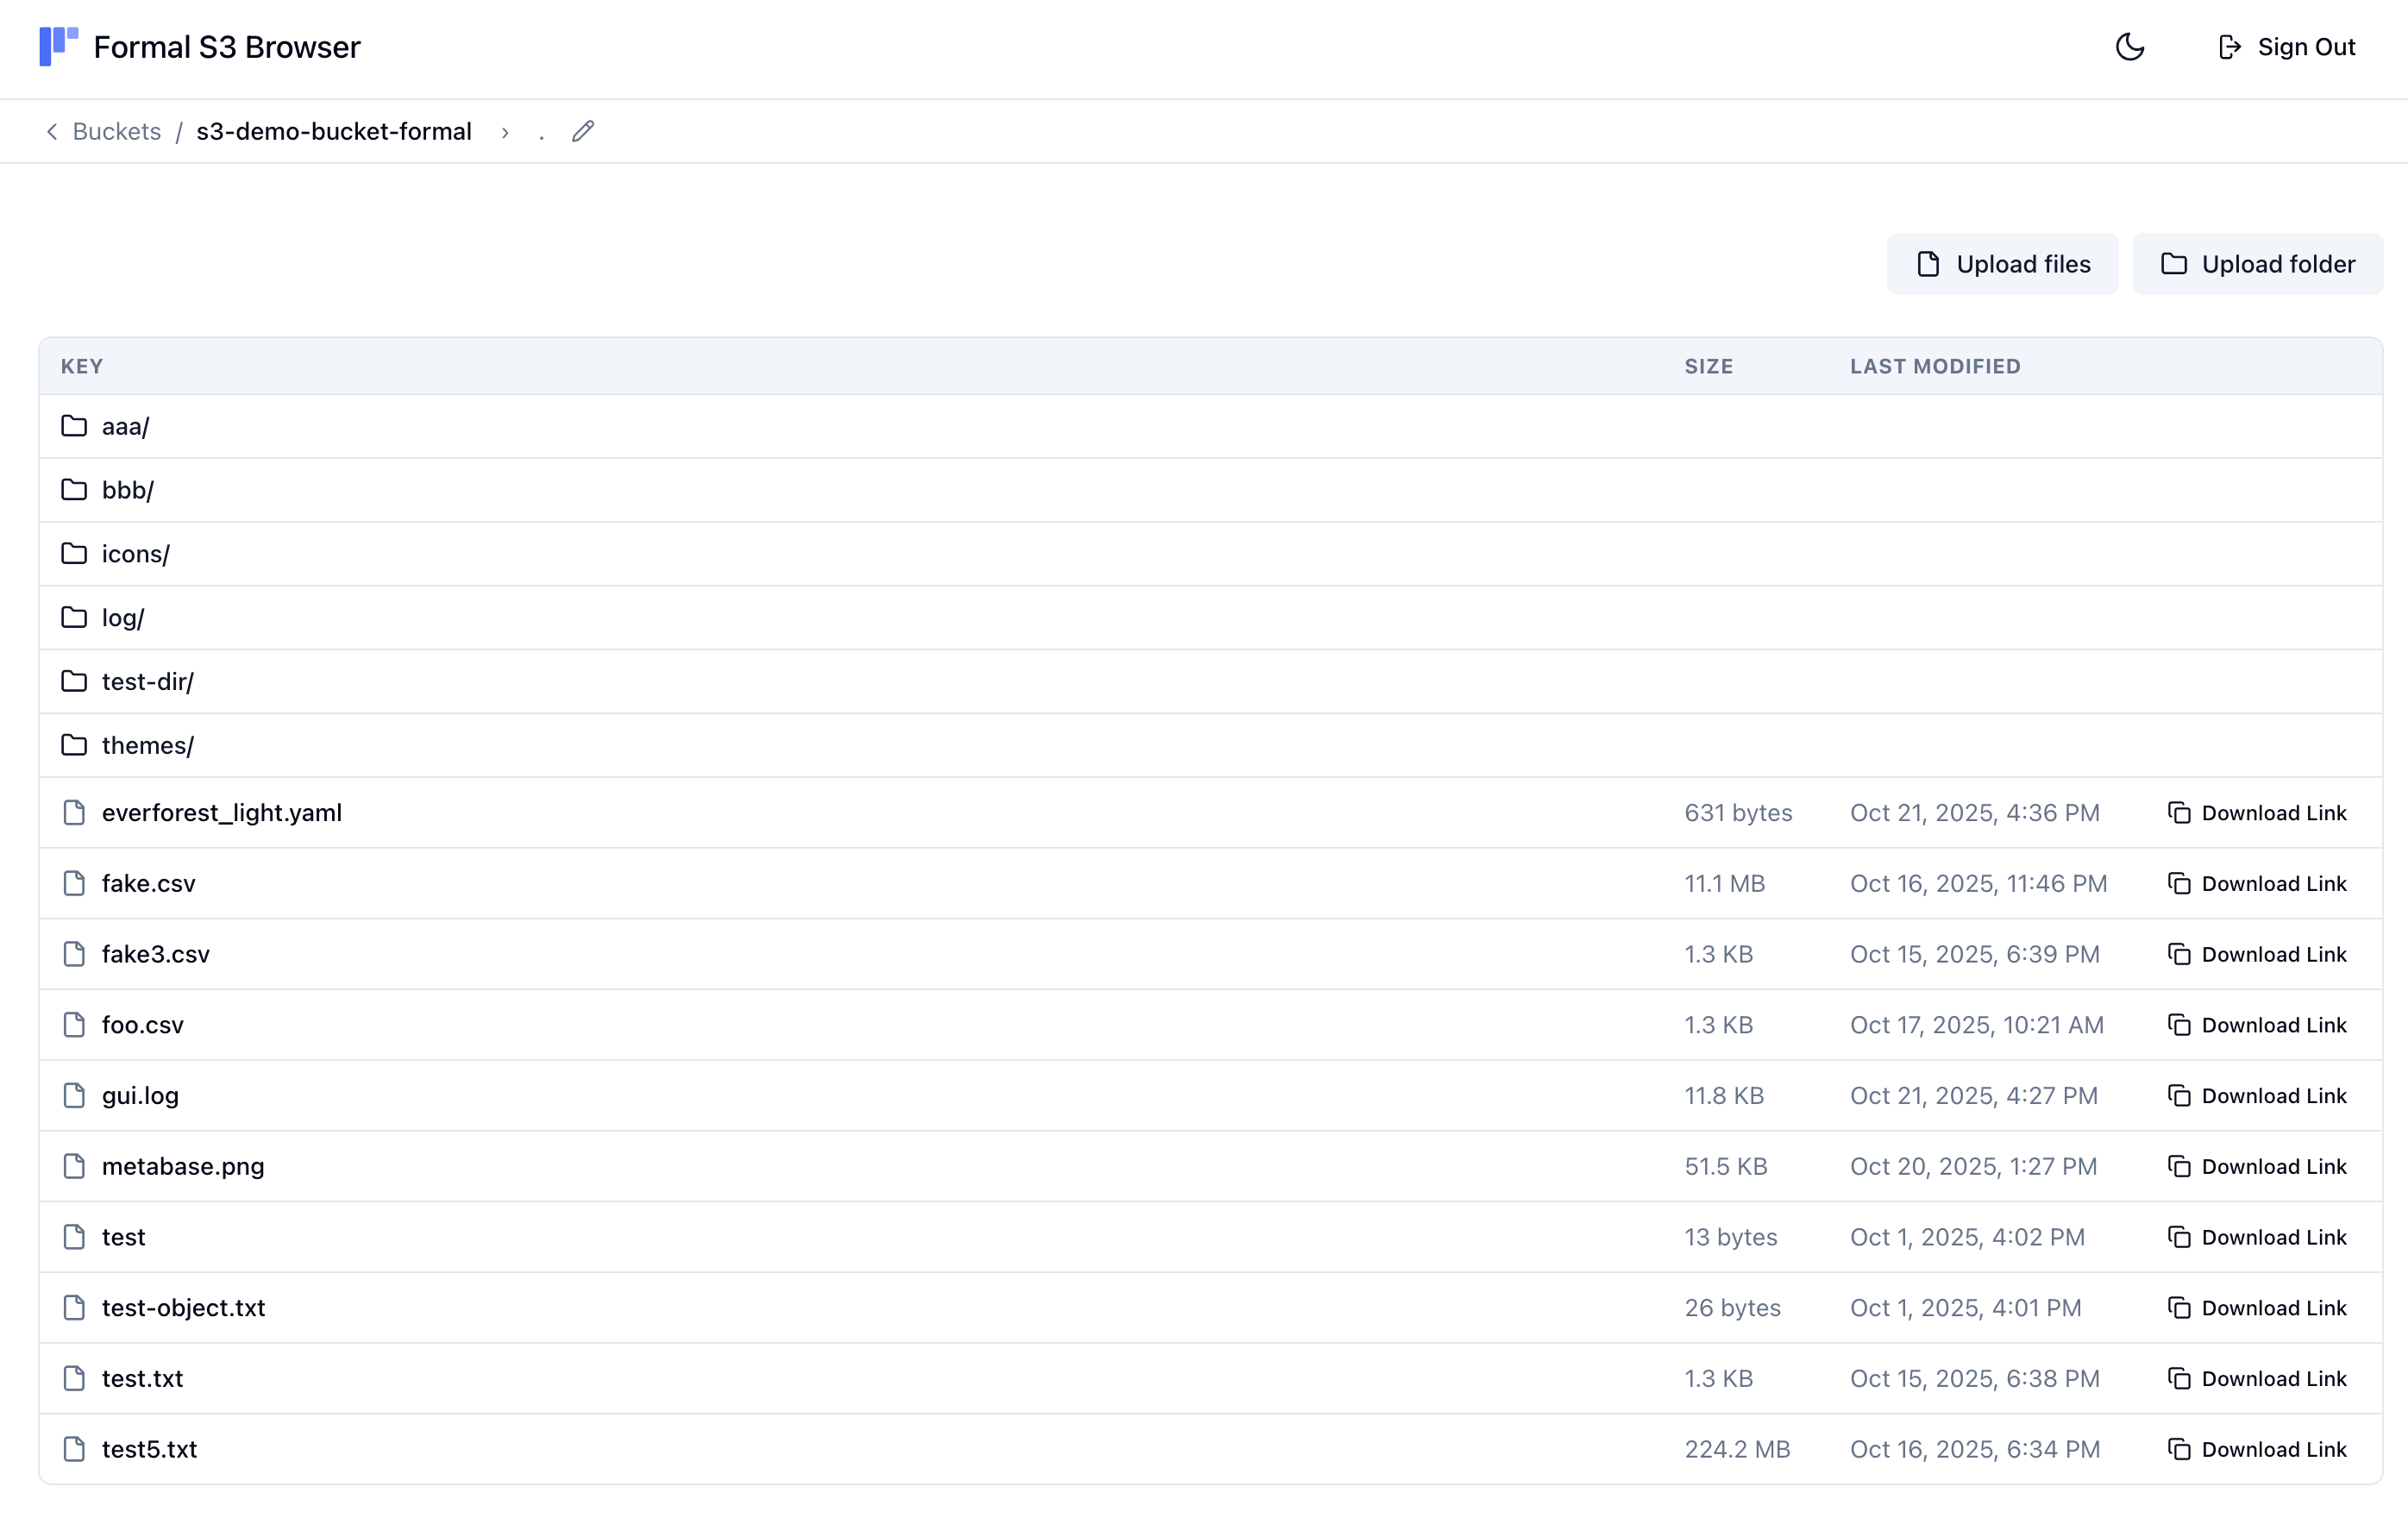Toggle dark mode with the moon icon
The height and width of the screenshot is (1518, 2408).
point(2130,46)
